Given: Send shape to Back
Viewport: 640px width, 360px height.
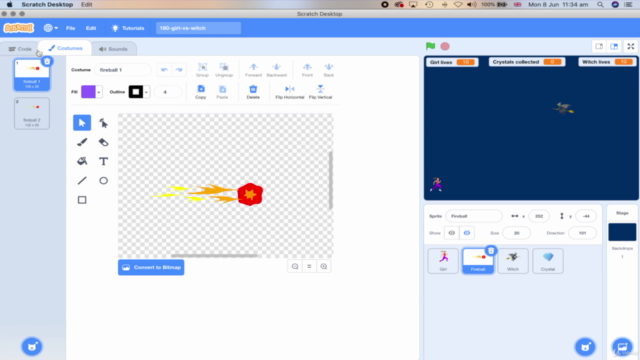Looking at the screenshot, I should tap(329, 70).
